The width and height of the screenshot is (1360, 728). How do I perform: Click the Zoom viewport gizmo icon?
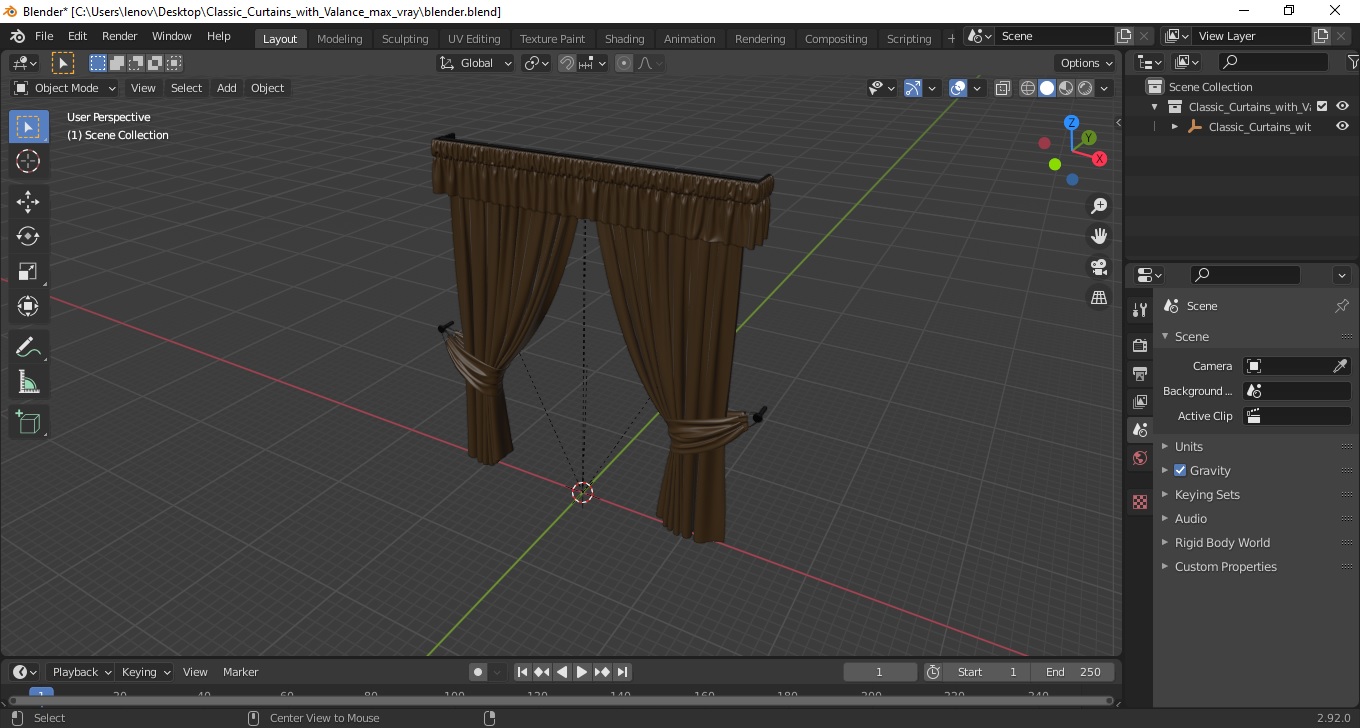1099,205
